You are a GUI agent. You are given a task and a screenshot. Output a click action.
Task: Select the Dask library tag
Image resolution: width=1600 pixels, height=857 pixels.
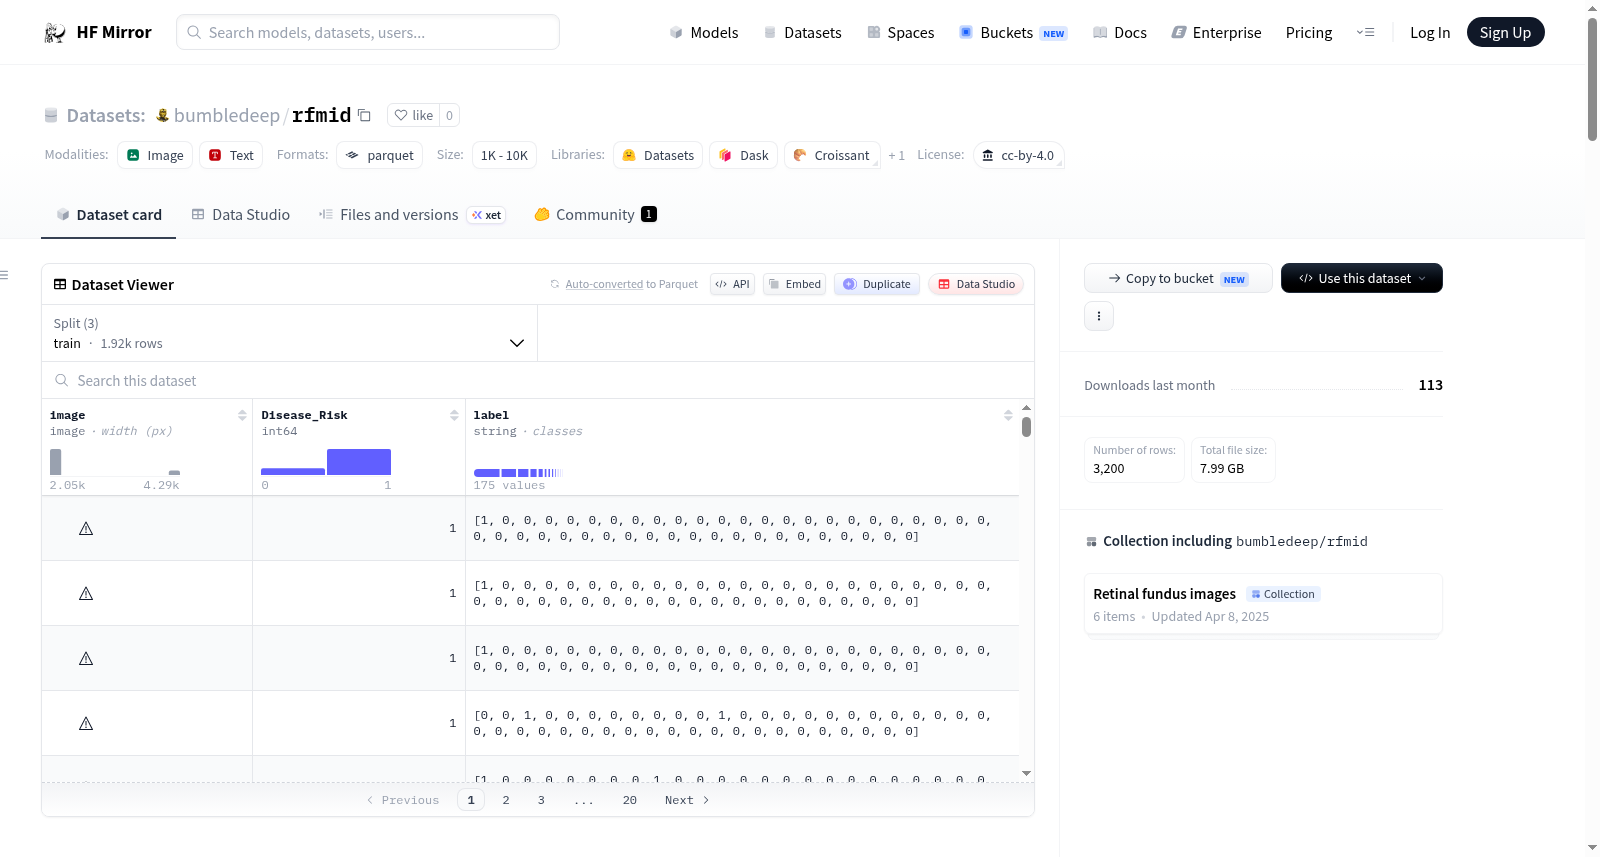[x=743, y=155]
